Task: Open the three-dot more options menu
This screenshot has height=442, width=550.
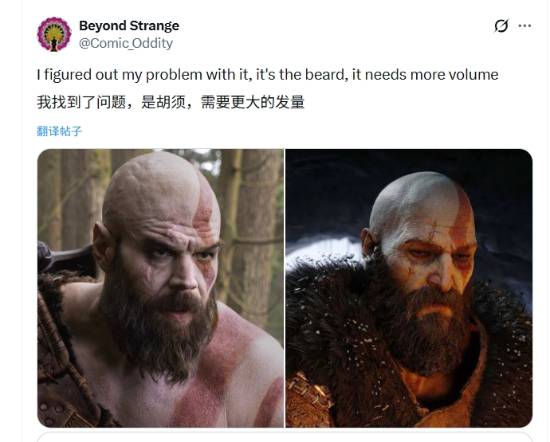Action: point(524,26)
